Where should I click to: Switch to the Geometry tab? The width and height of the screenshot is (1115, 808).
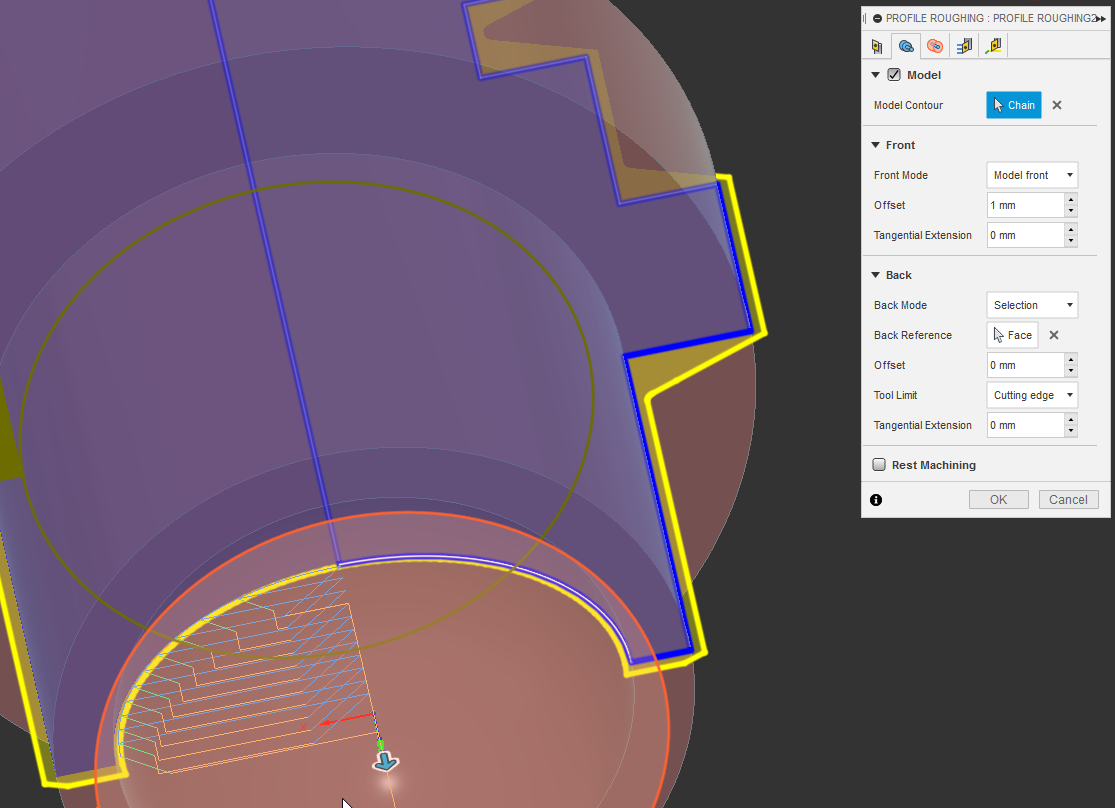[x=906, y=46]
